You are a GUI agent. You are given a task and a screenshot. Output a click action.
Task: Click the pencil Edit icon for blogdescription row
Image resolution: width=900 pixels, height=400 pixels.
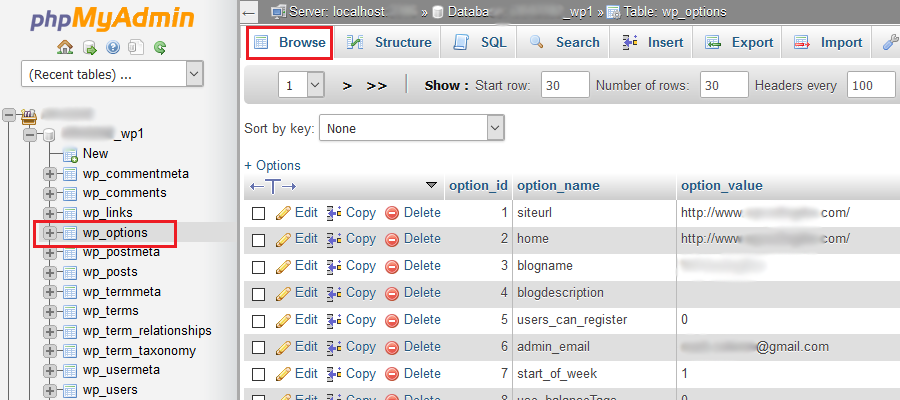283,293
